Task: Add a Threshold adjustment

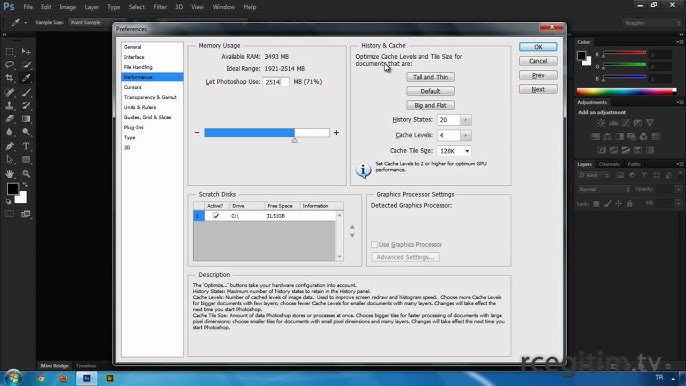Action: (626, 151)
